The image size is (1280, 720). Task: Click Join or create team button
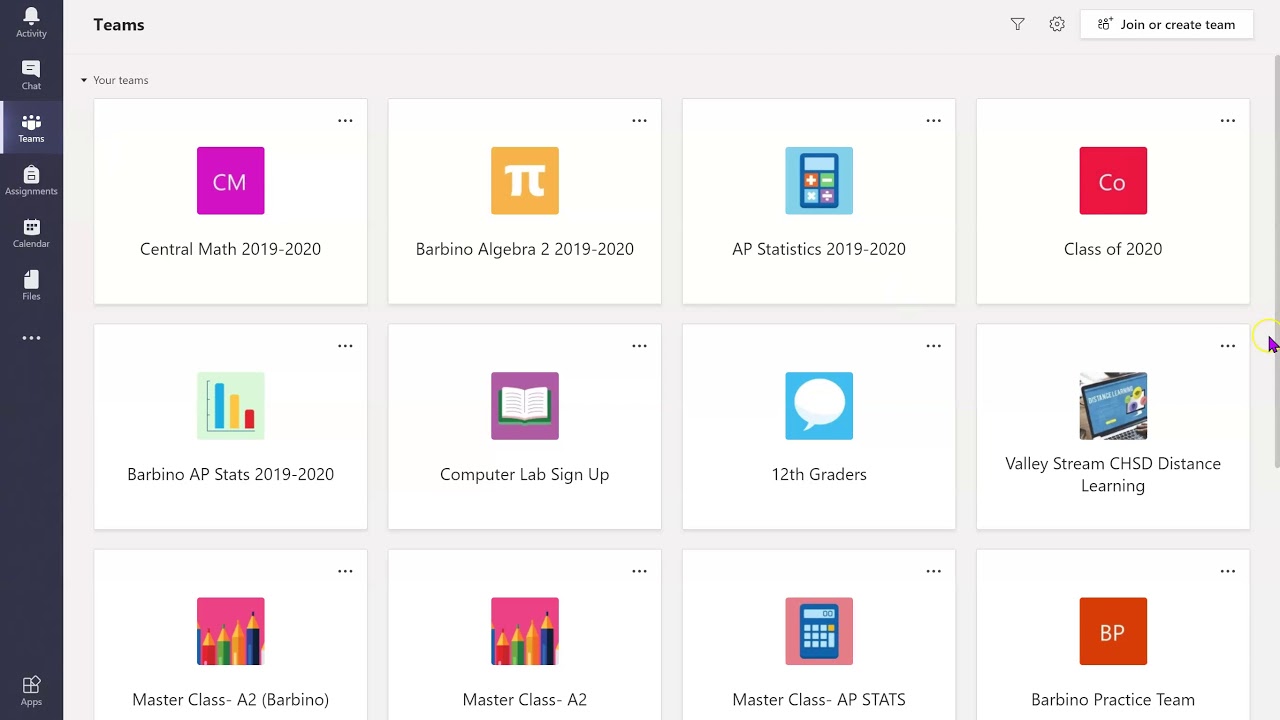(1166, 24)
